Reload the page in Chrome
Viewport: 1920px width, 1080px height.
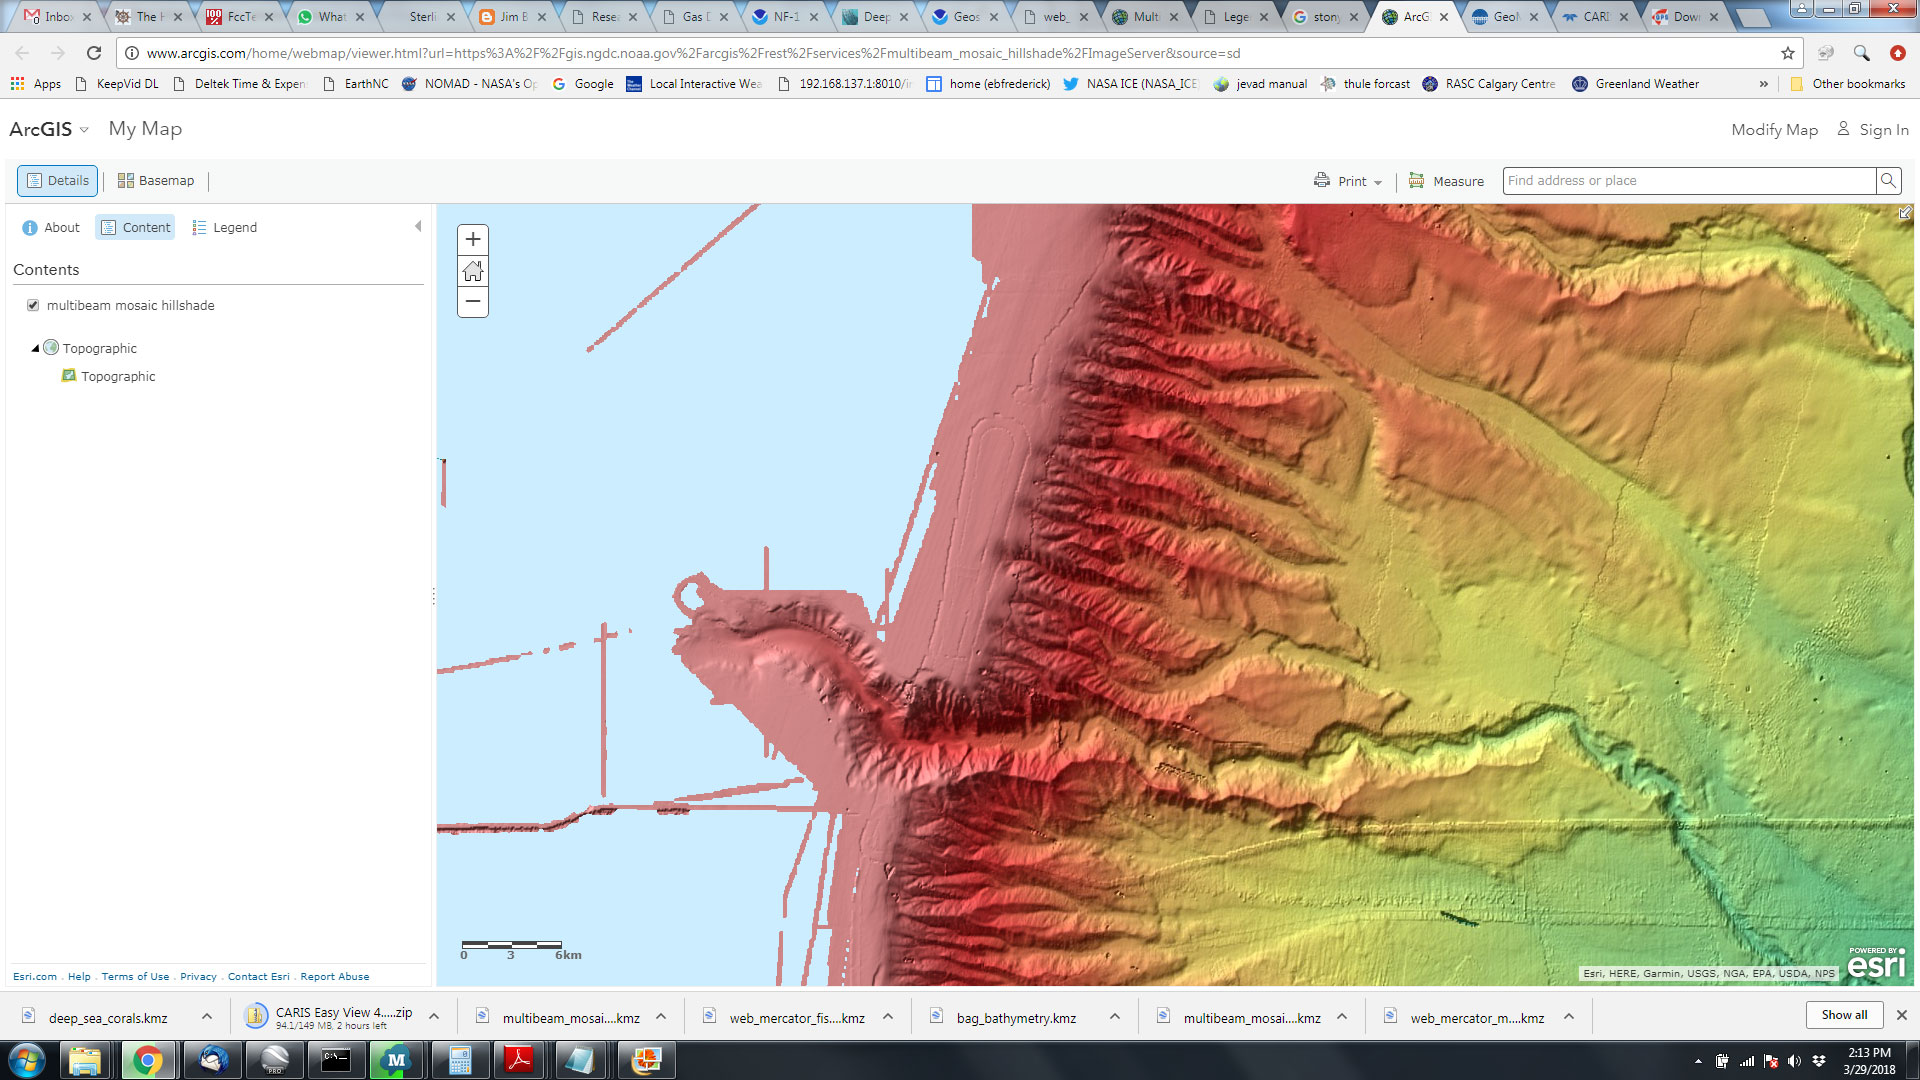click(94, 53)
